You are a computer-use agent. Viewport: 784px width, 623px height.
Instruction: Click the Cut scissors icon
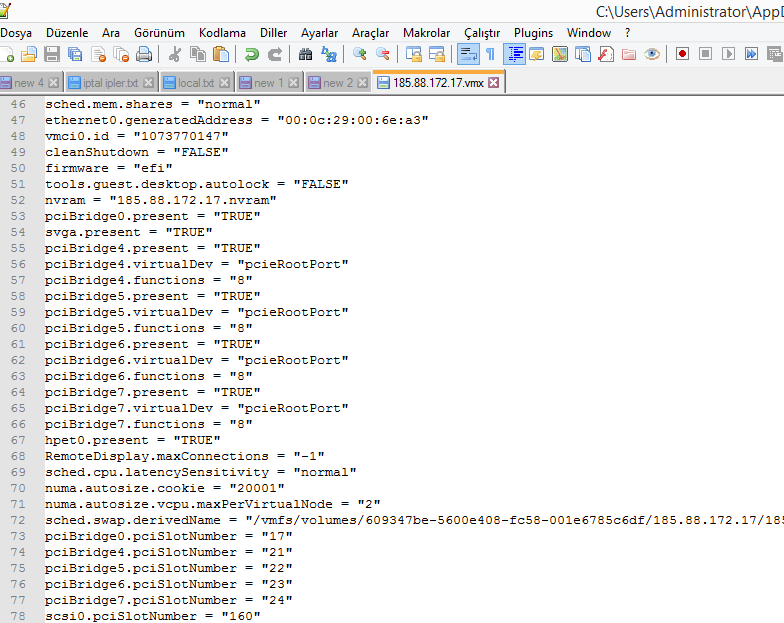(174, 54)
